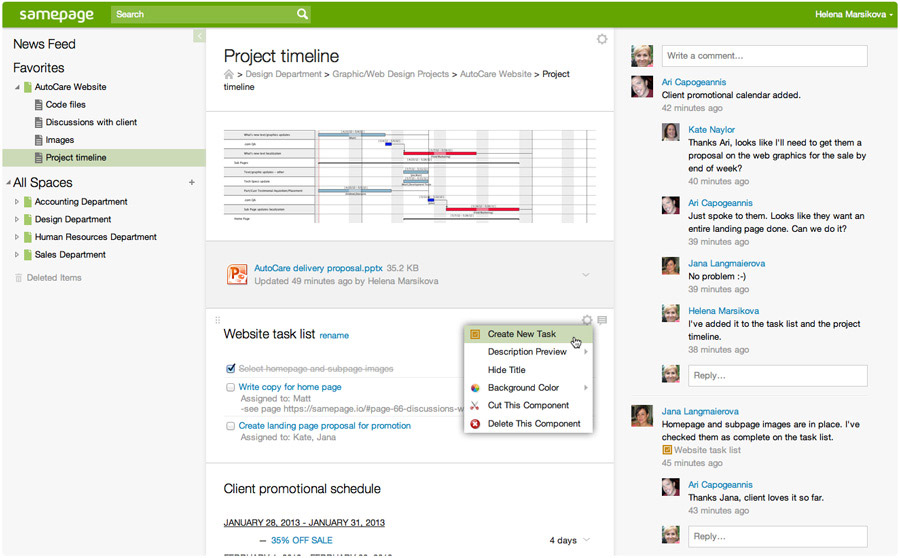Click the search magnifier icon
The width and height of the screenshot is (900, 558).
coord(302,14)
